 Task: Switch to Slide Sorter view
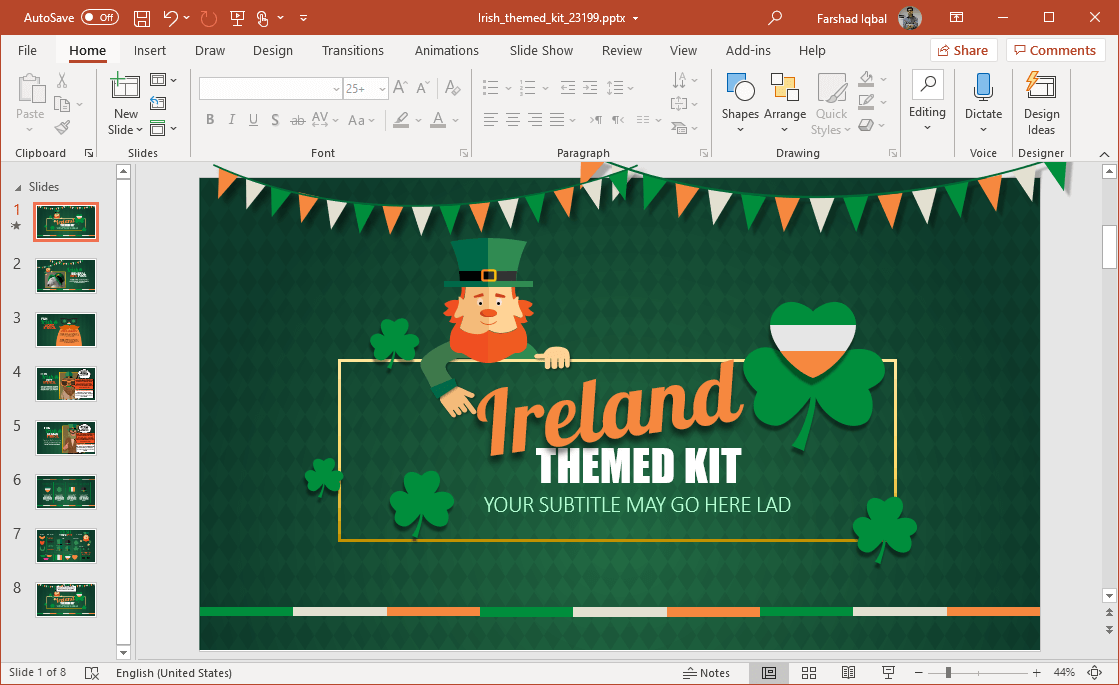point(809,673)
